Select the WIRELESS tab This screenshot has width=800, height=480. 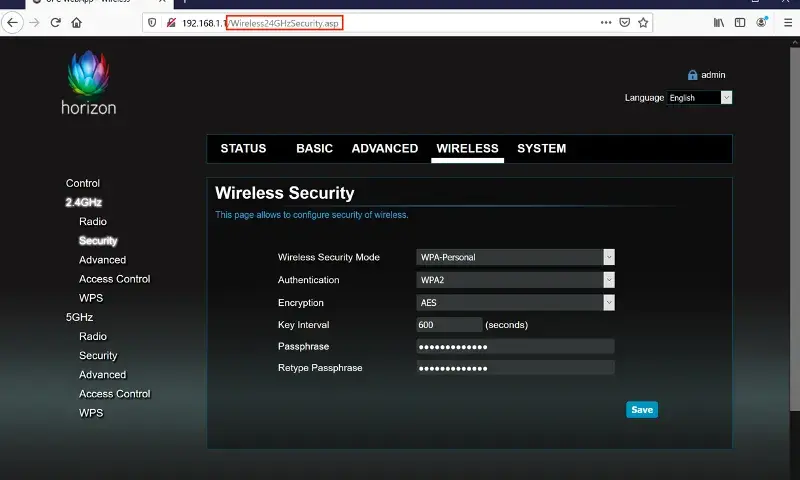pyautogui.click(x=467, y=148)
